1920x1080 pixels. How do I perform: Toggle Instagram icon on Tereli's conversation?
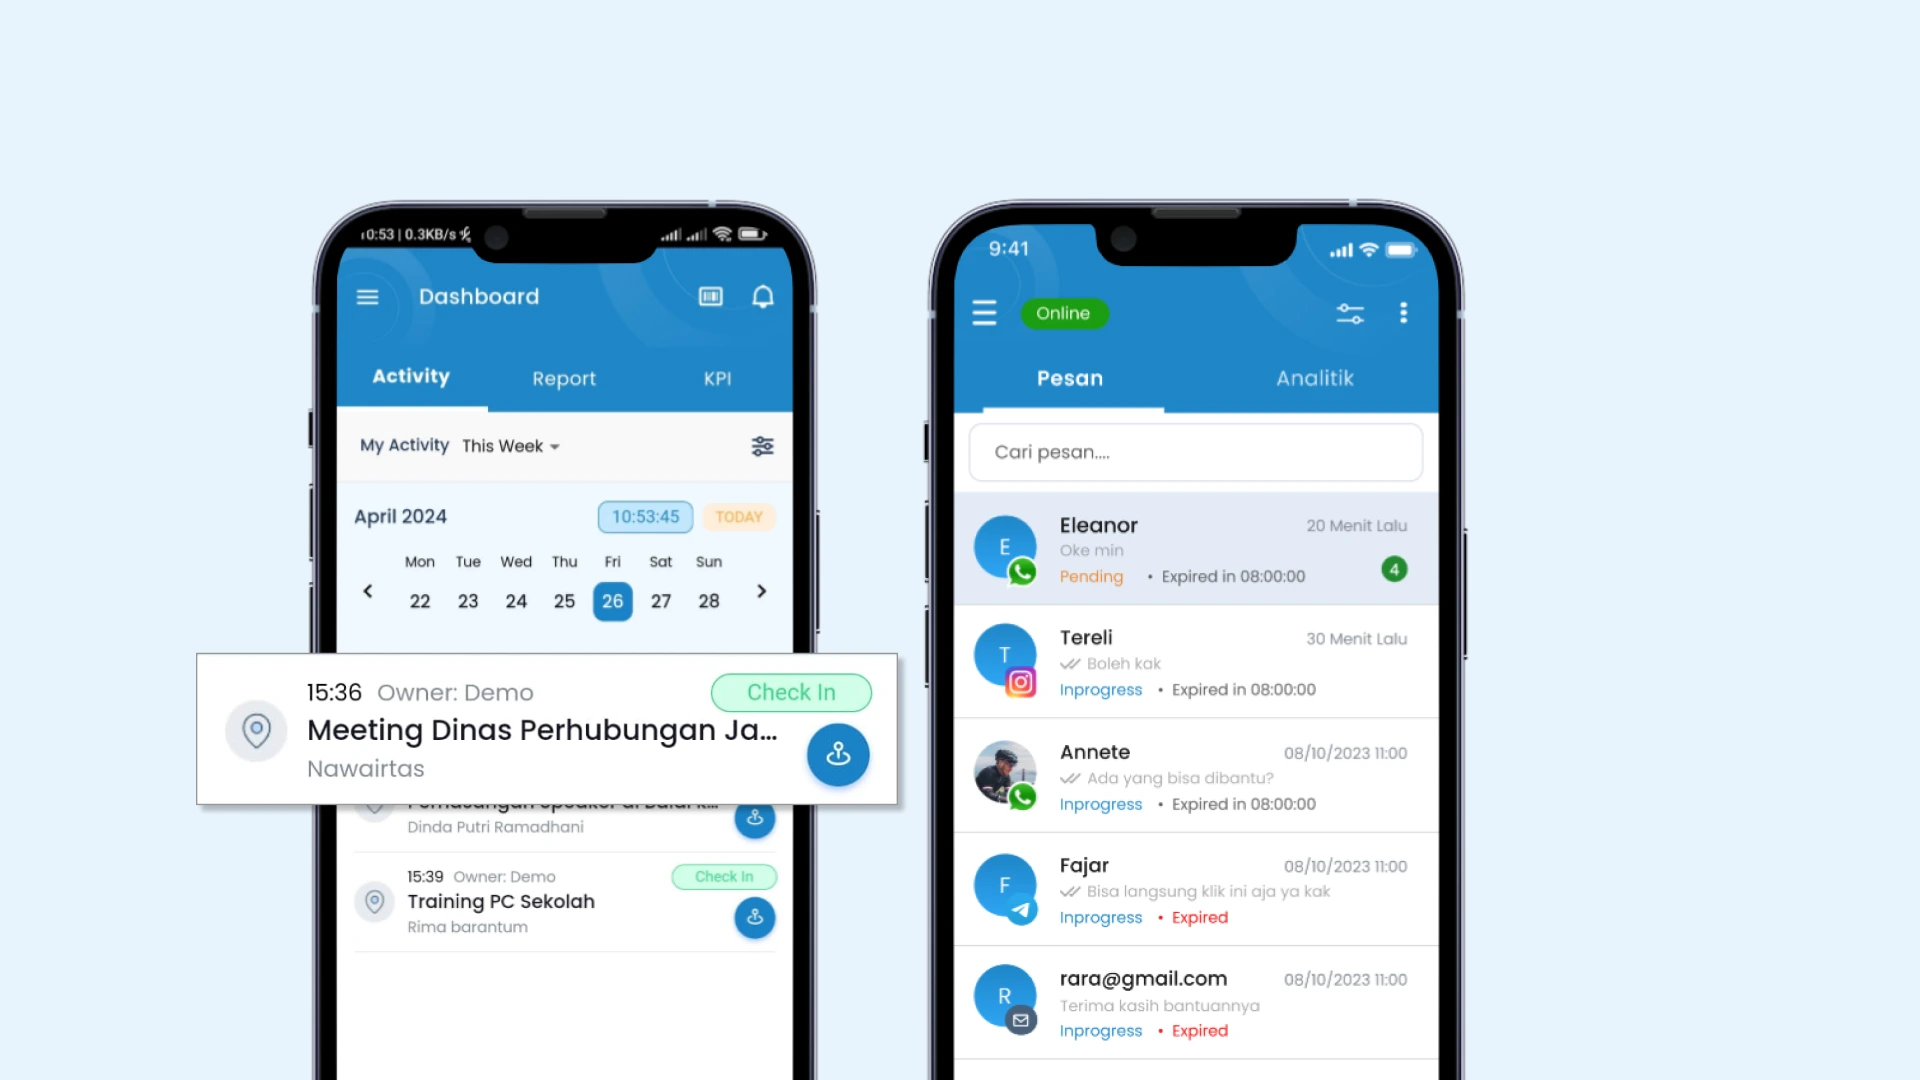[1022, 683]
